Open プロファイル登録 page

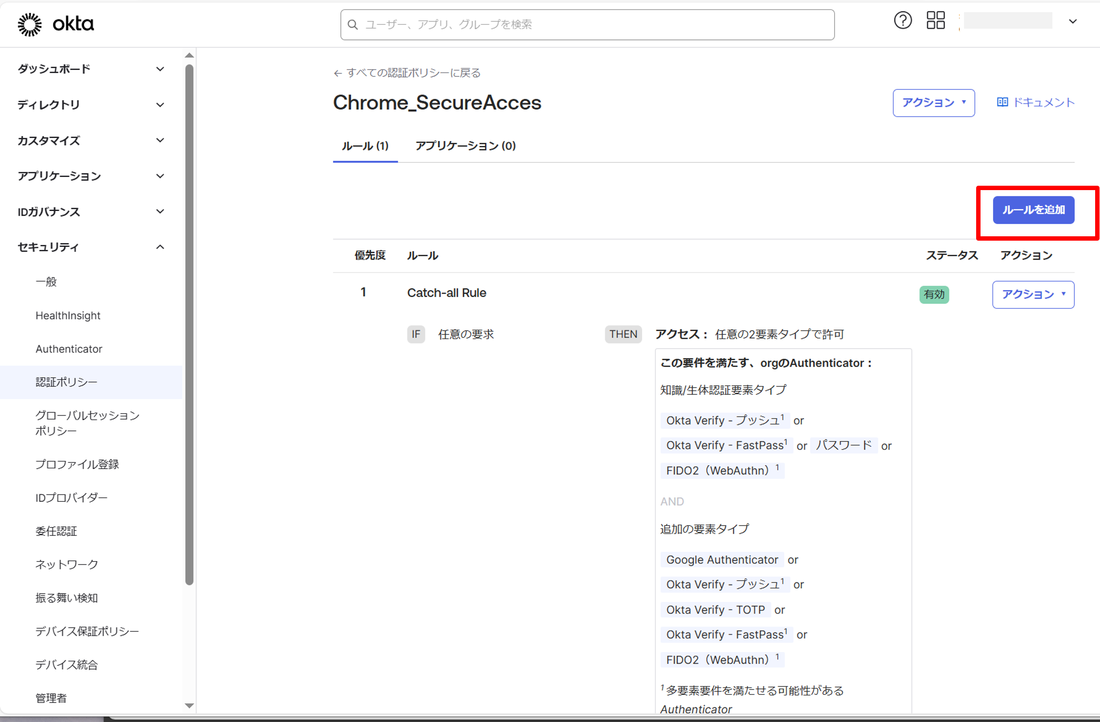pyautogui.click(x=77, y=464)
